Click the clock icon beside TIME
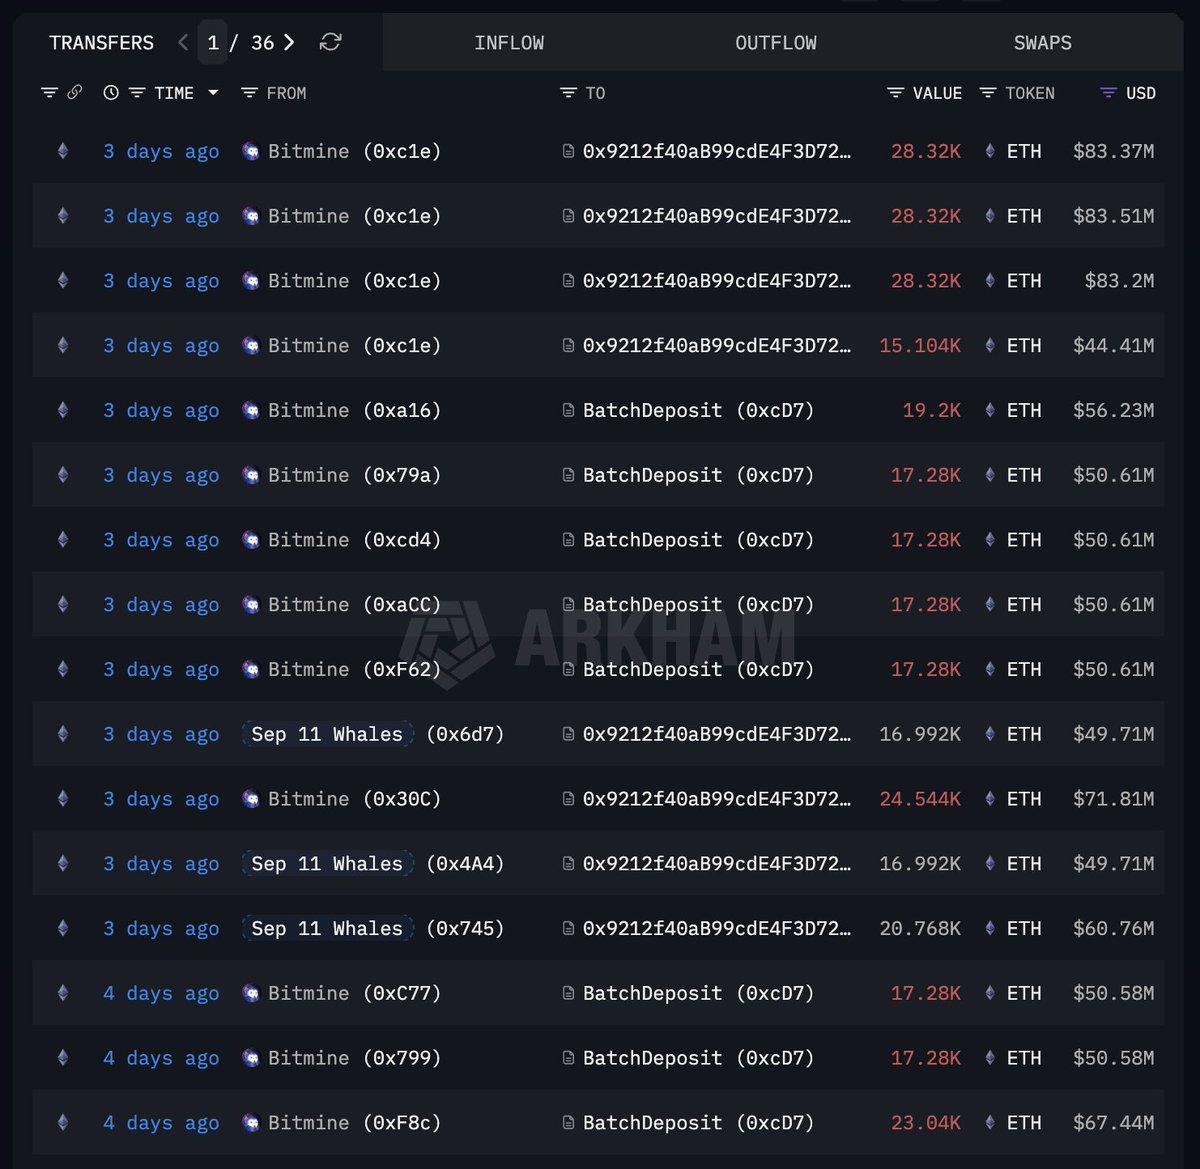 click(111, 92)
